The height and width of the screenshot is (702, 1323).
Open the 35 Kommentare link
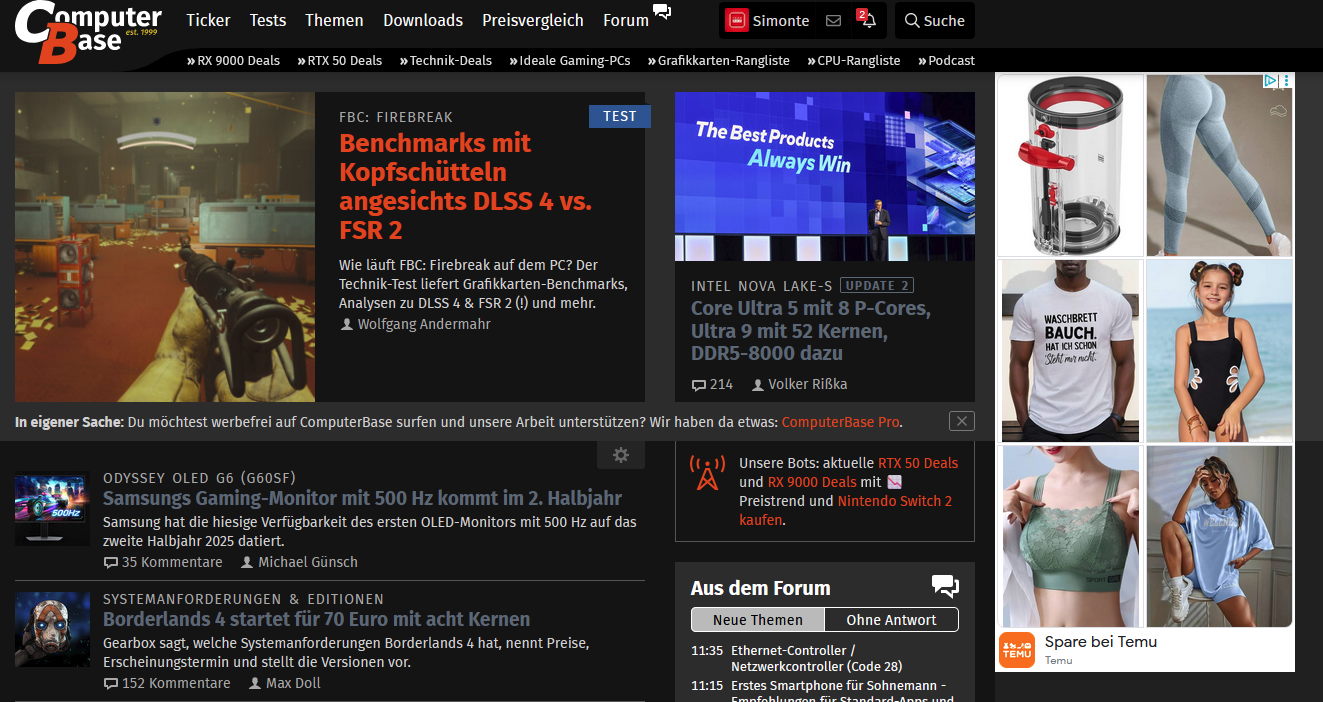coord(163,562)
